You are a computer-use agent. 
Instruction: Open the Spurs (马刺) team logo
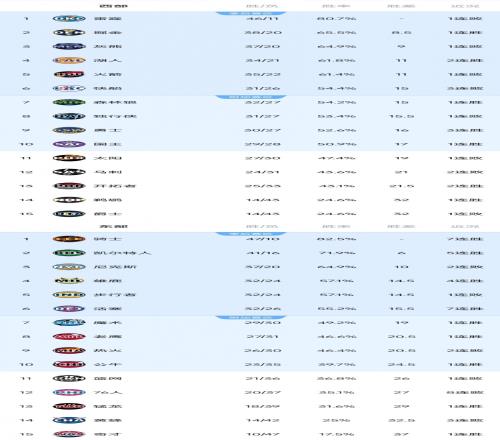click(69, 172)
